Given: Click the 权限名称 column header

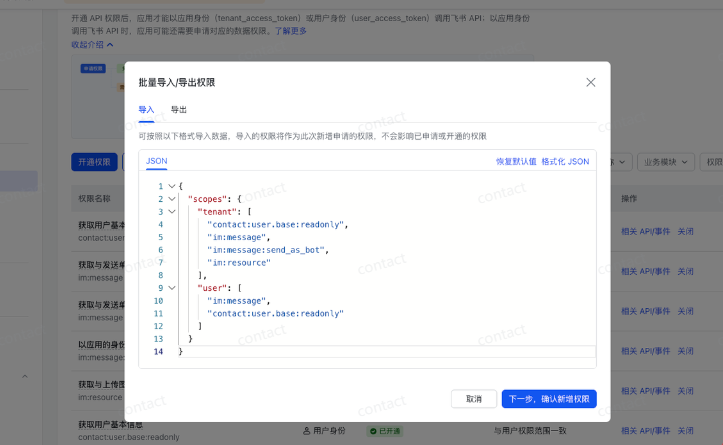Looking at the screenshot, I should coord(94,199).
